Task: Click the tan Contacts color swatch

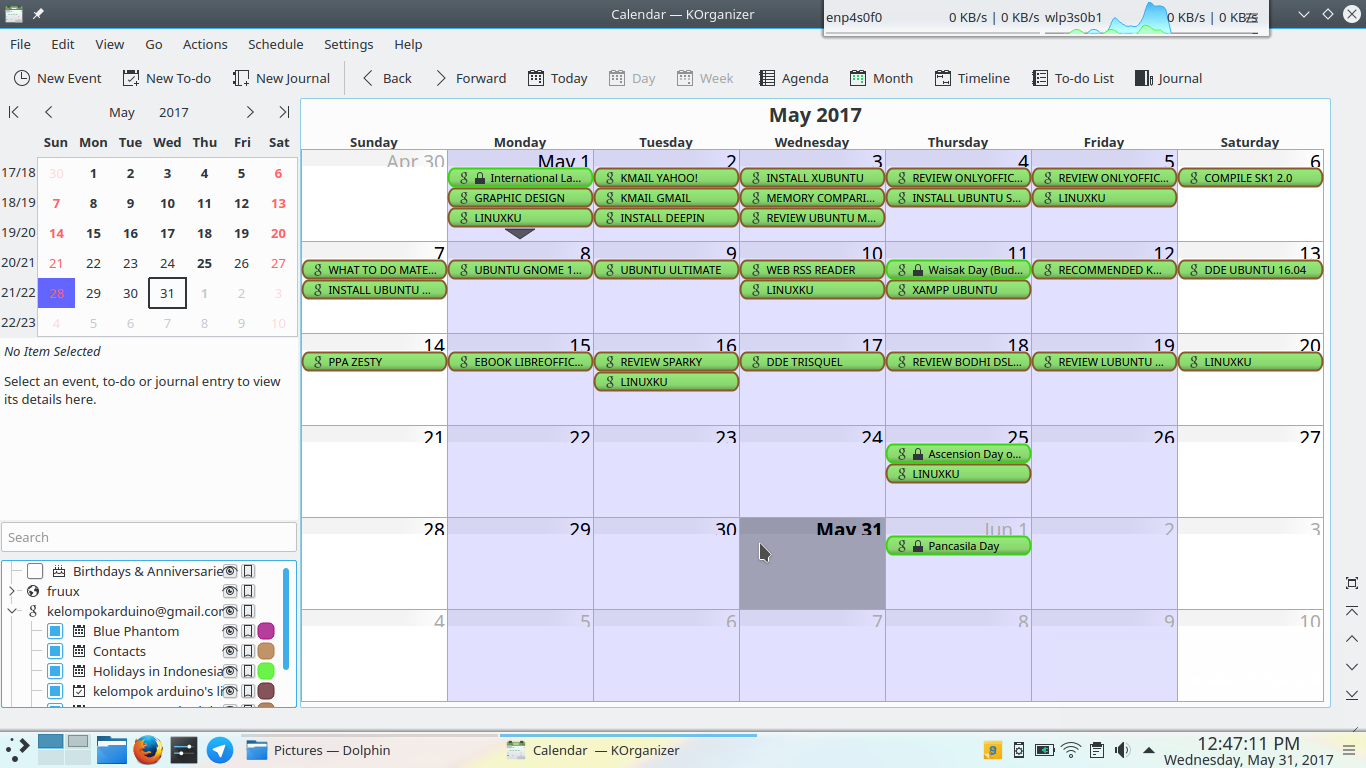Action: 266,651
